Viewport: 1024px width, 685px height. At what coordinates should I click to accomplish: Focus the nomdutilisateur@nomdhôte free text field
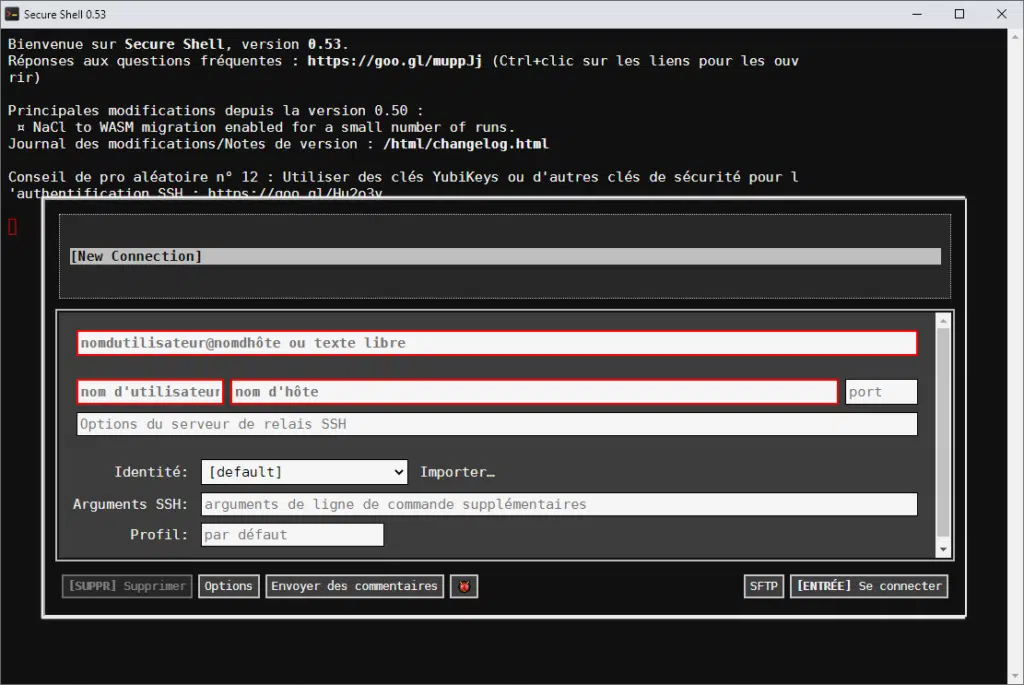point(497,343)
